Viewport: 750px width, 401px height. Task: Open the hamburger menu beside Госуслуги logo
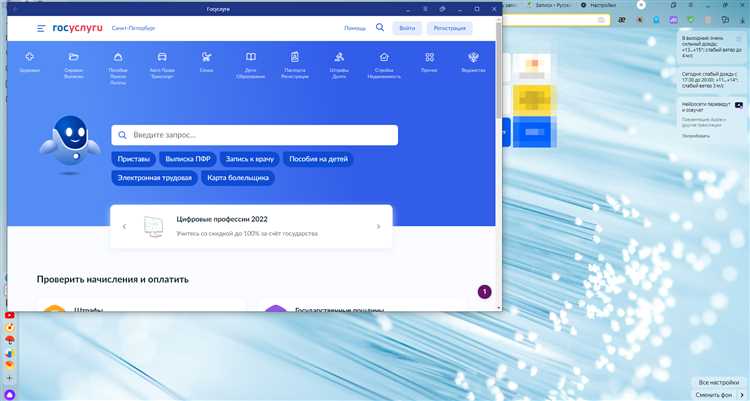(40, 29)
